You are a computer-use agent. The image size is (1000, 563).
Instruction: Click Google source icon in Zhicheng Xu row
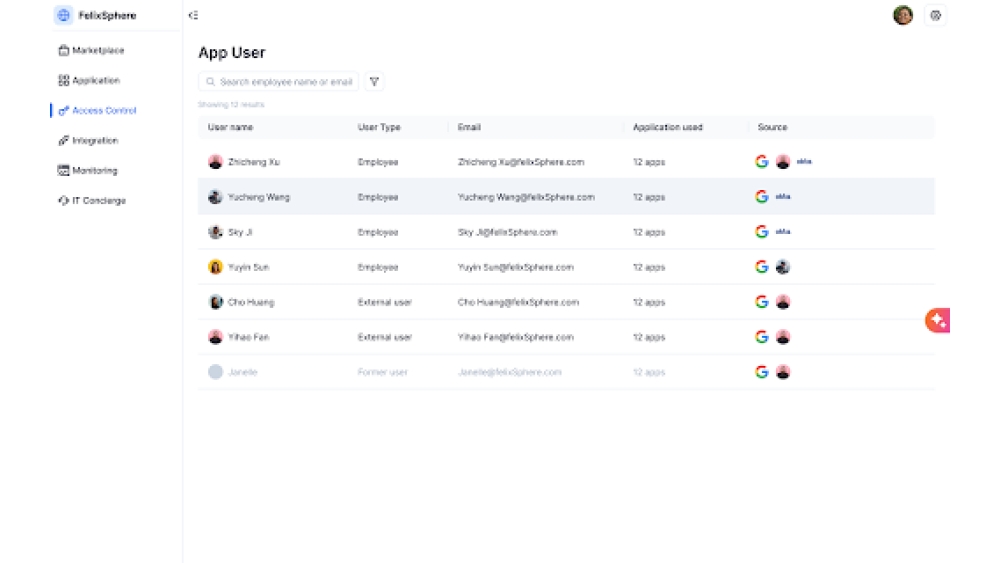tap(761, 162)
